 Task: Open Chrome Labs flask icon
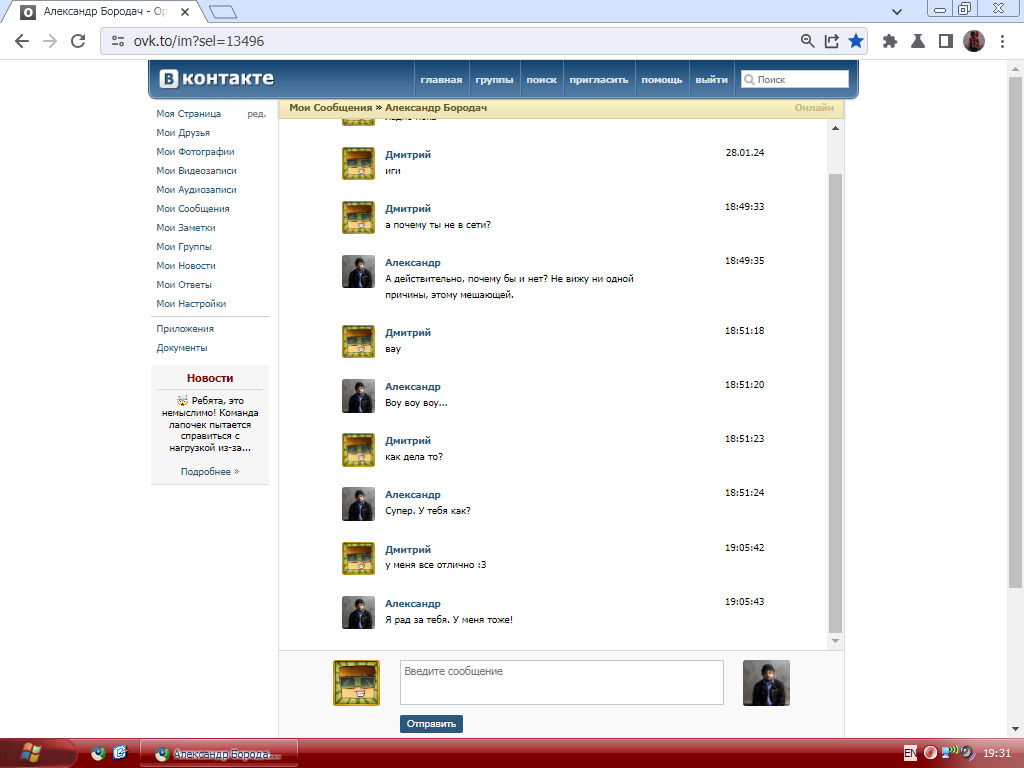pyautogui.click(x=918, y=41)
